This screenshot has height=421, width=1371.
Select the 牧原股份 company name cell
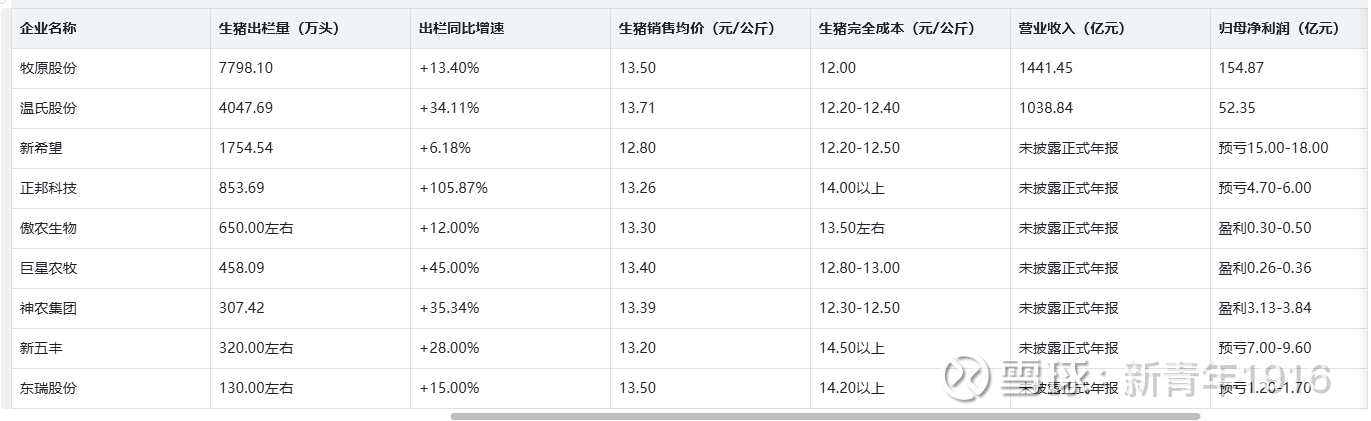coord(48,68)
